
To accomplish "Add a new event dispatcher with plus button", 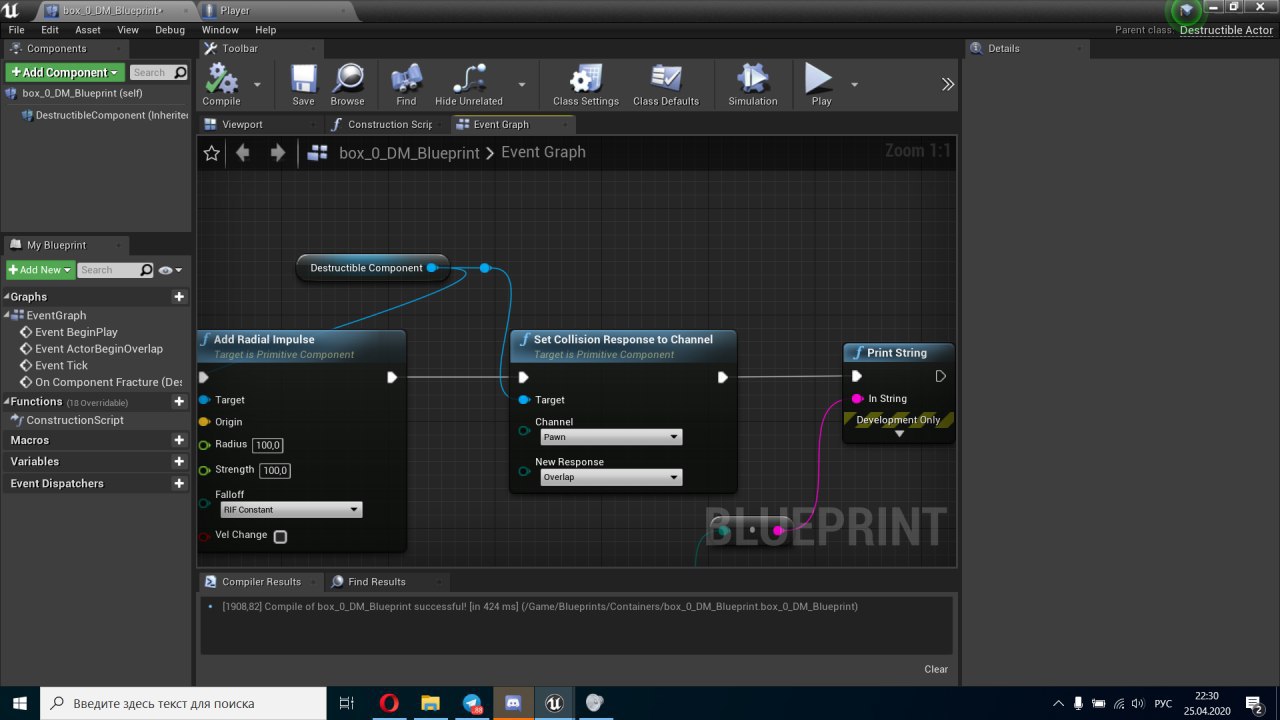I will pyautogui.click(x=179, y=484).
